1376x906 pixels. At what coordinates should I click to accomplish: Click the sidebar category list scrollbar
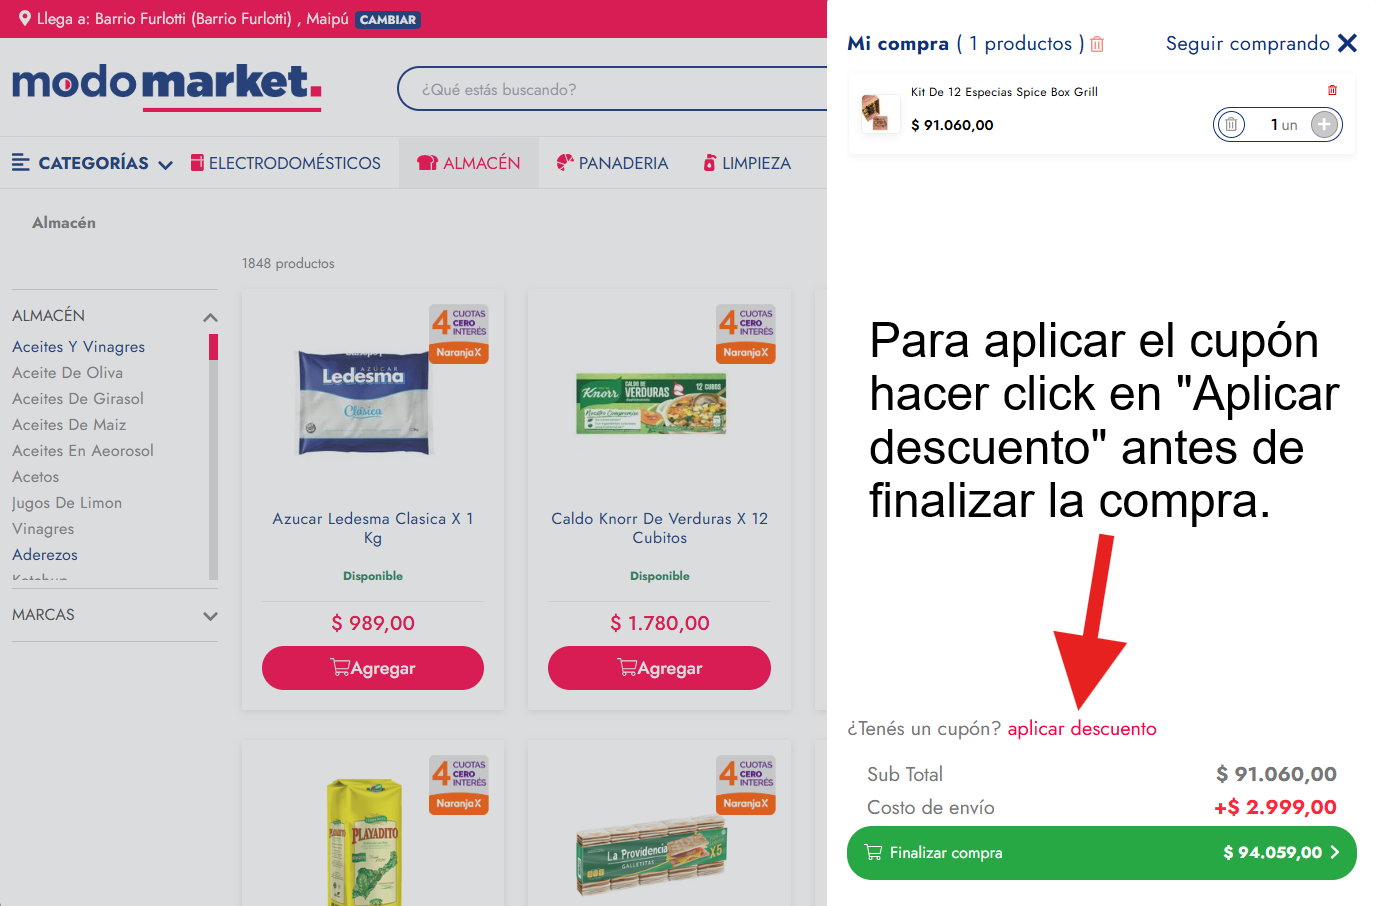click(x=213, y=456)
